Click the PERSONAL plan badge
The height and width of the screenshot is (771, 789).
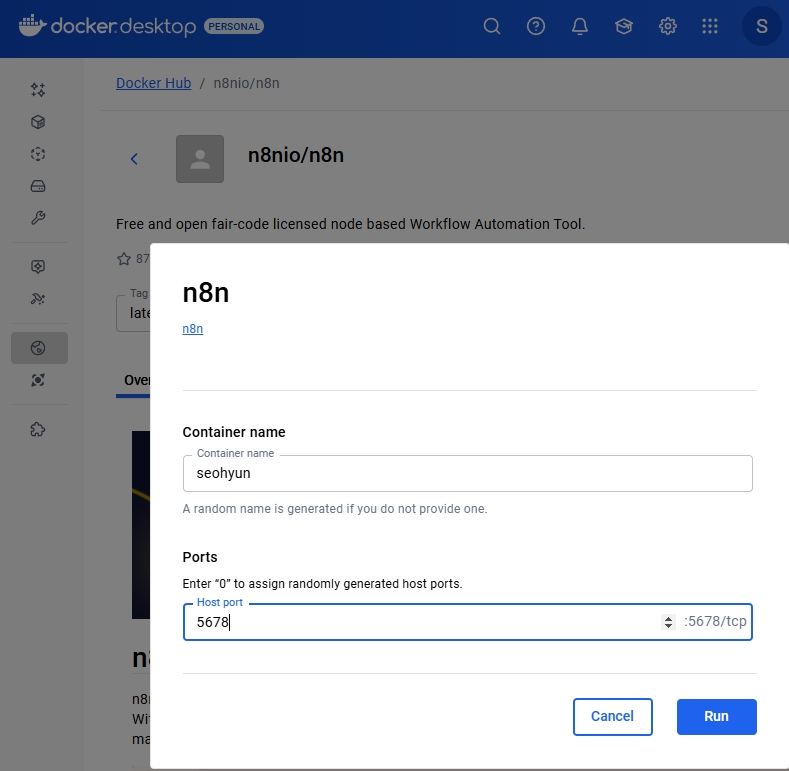(234, 26)
